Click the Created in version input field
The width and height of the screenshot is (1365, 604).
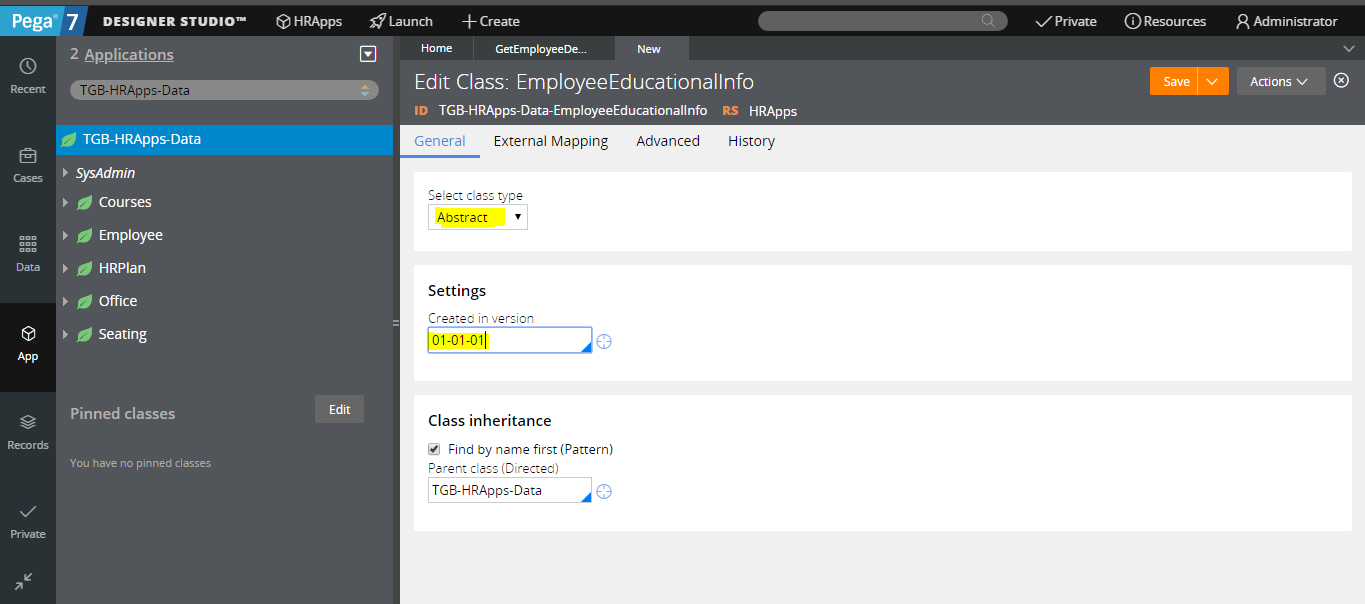pyautogui.click(x=510, y=340)
